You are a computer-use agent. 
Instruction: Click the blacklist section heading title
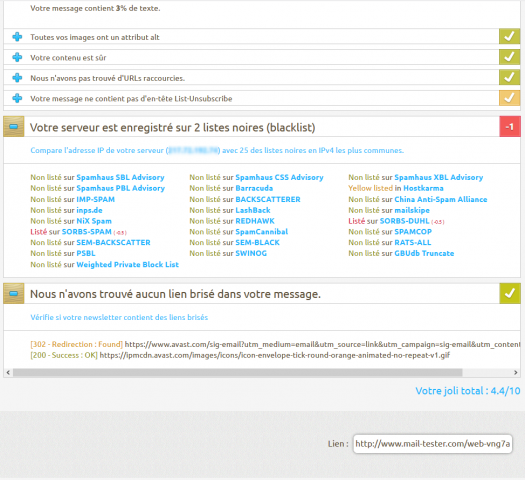[172, 128]
